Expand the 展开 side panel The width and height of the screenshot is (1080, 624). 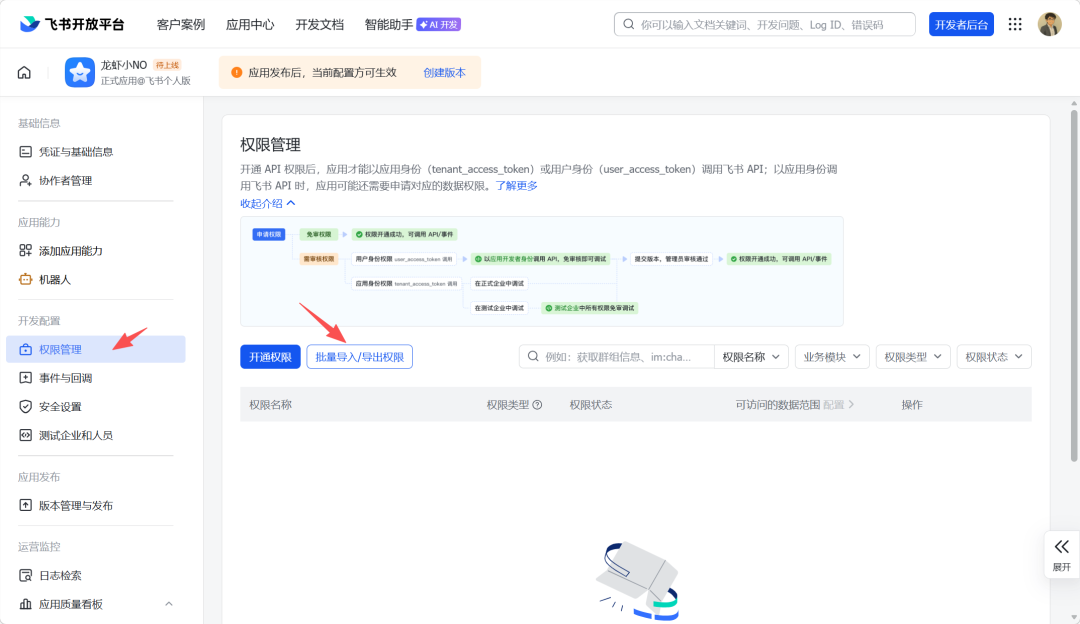[1061, 554]
